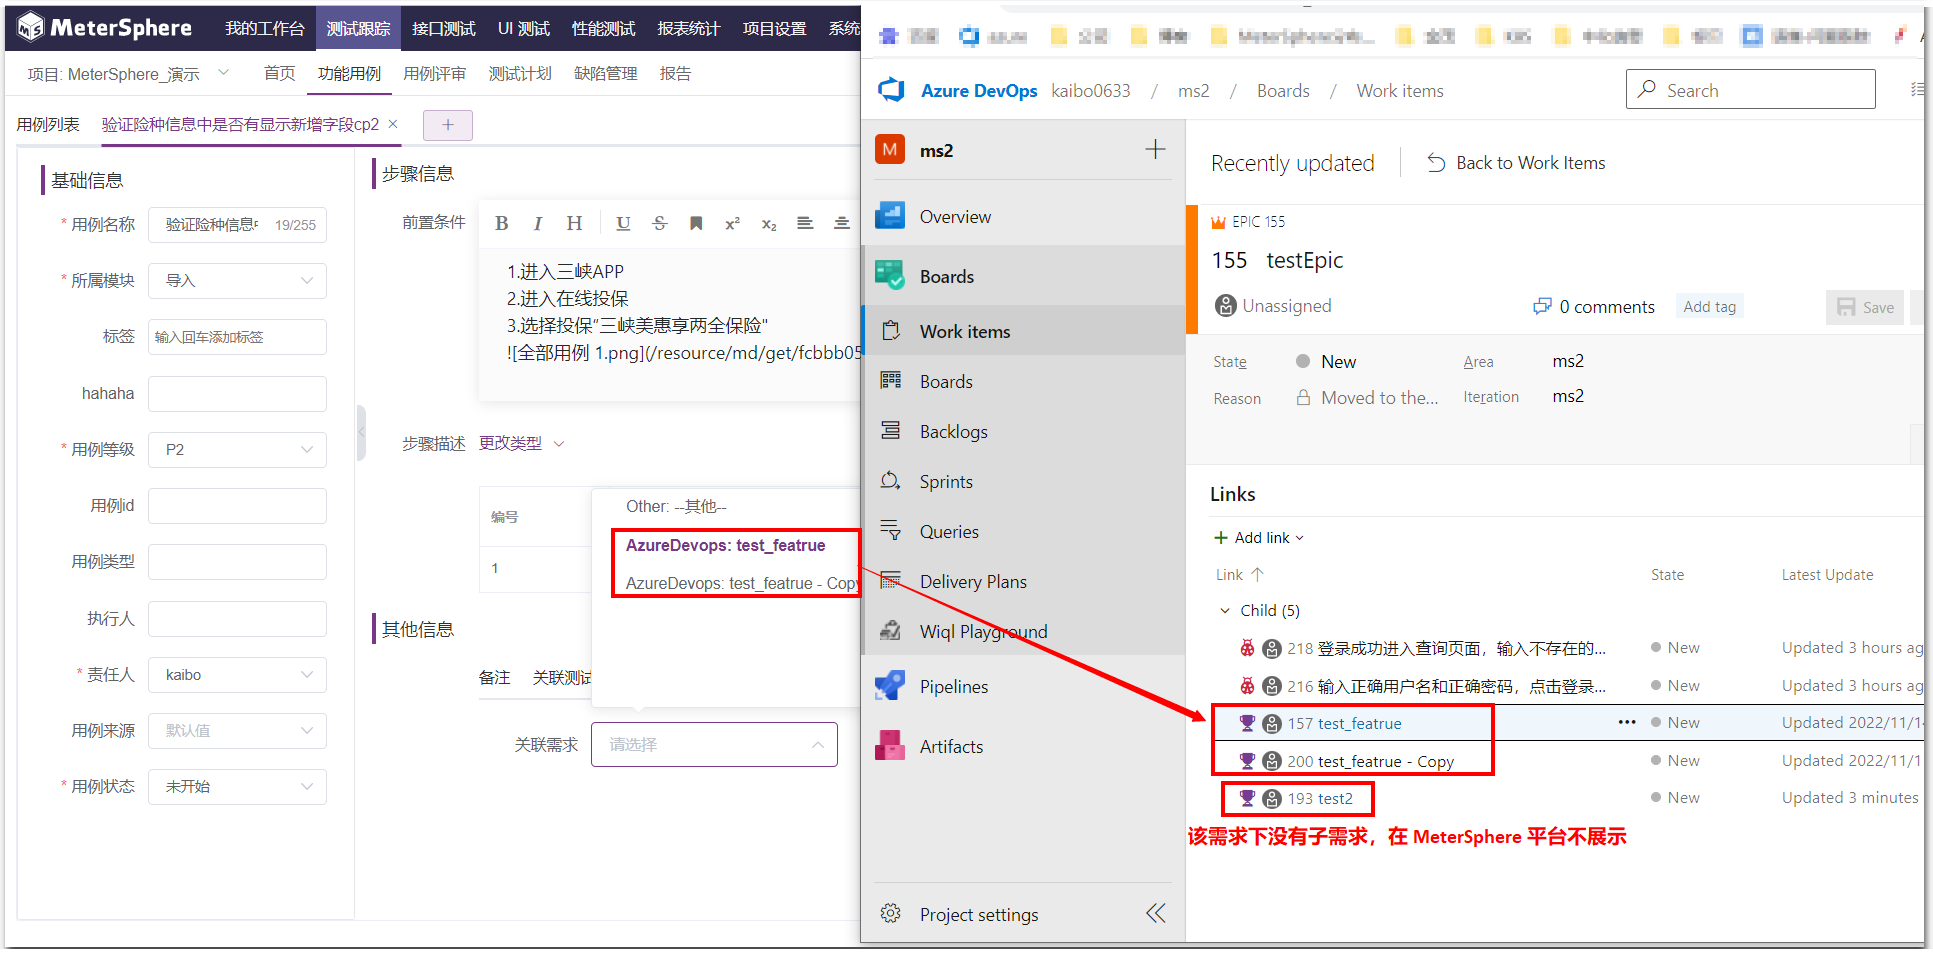Viewport: 1933px width, 956px height.
Task: Open Sprints from the sidebar
Action: tap(946, 481)
